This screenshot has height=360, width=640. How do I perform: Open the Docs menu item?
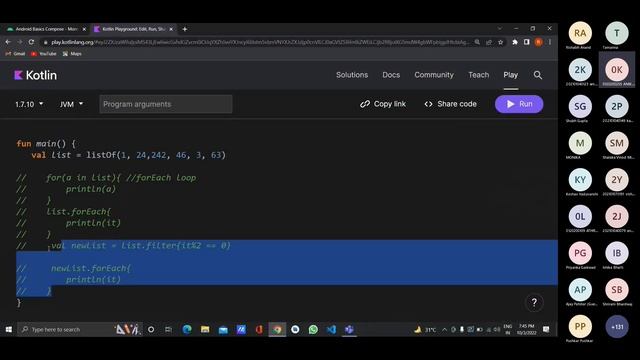[x=391, y=75]
